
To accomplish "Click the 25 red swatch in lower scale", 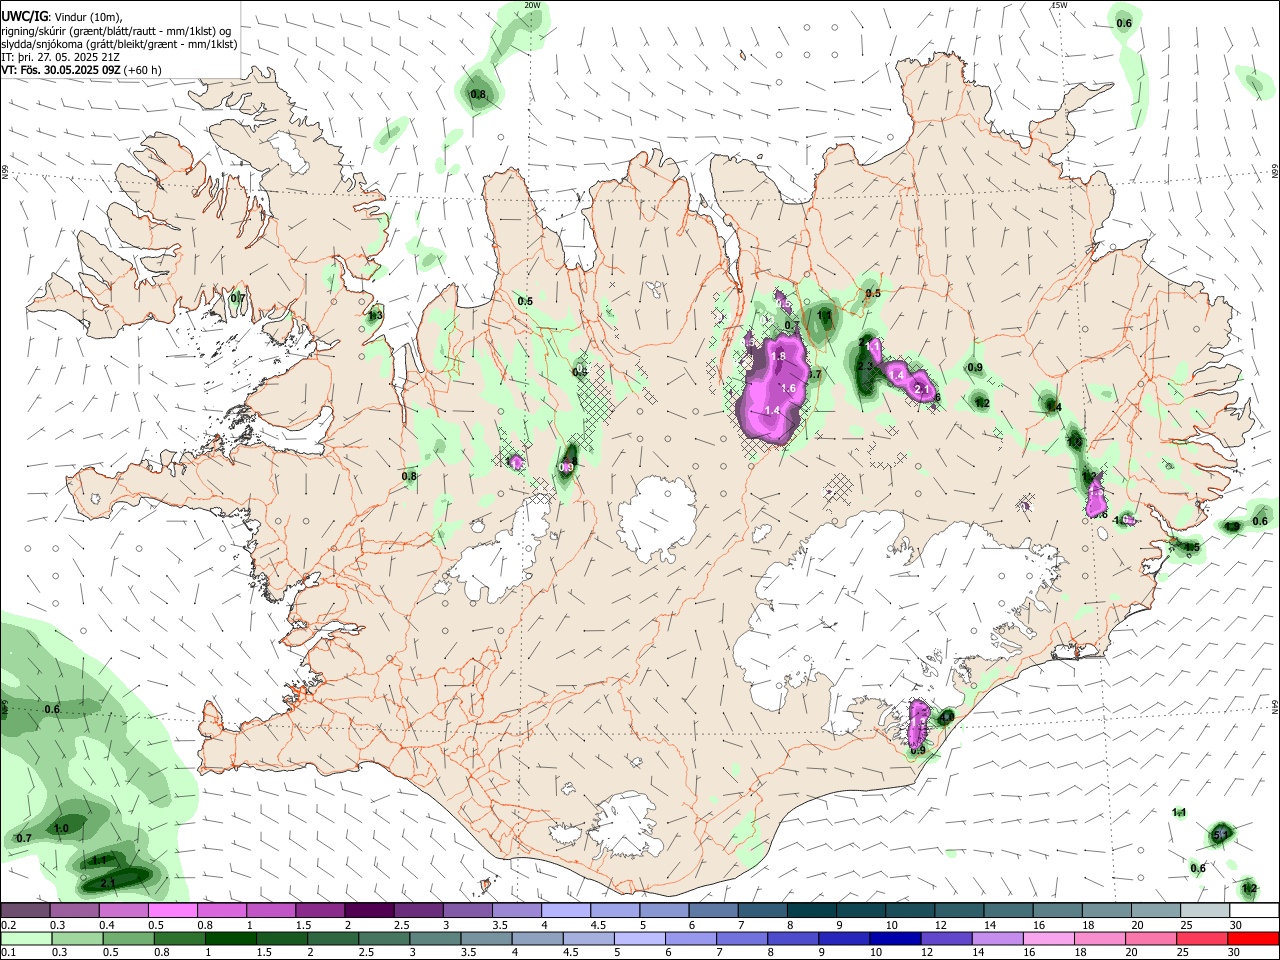I will click(1204, 938).
